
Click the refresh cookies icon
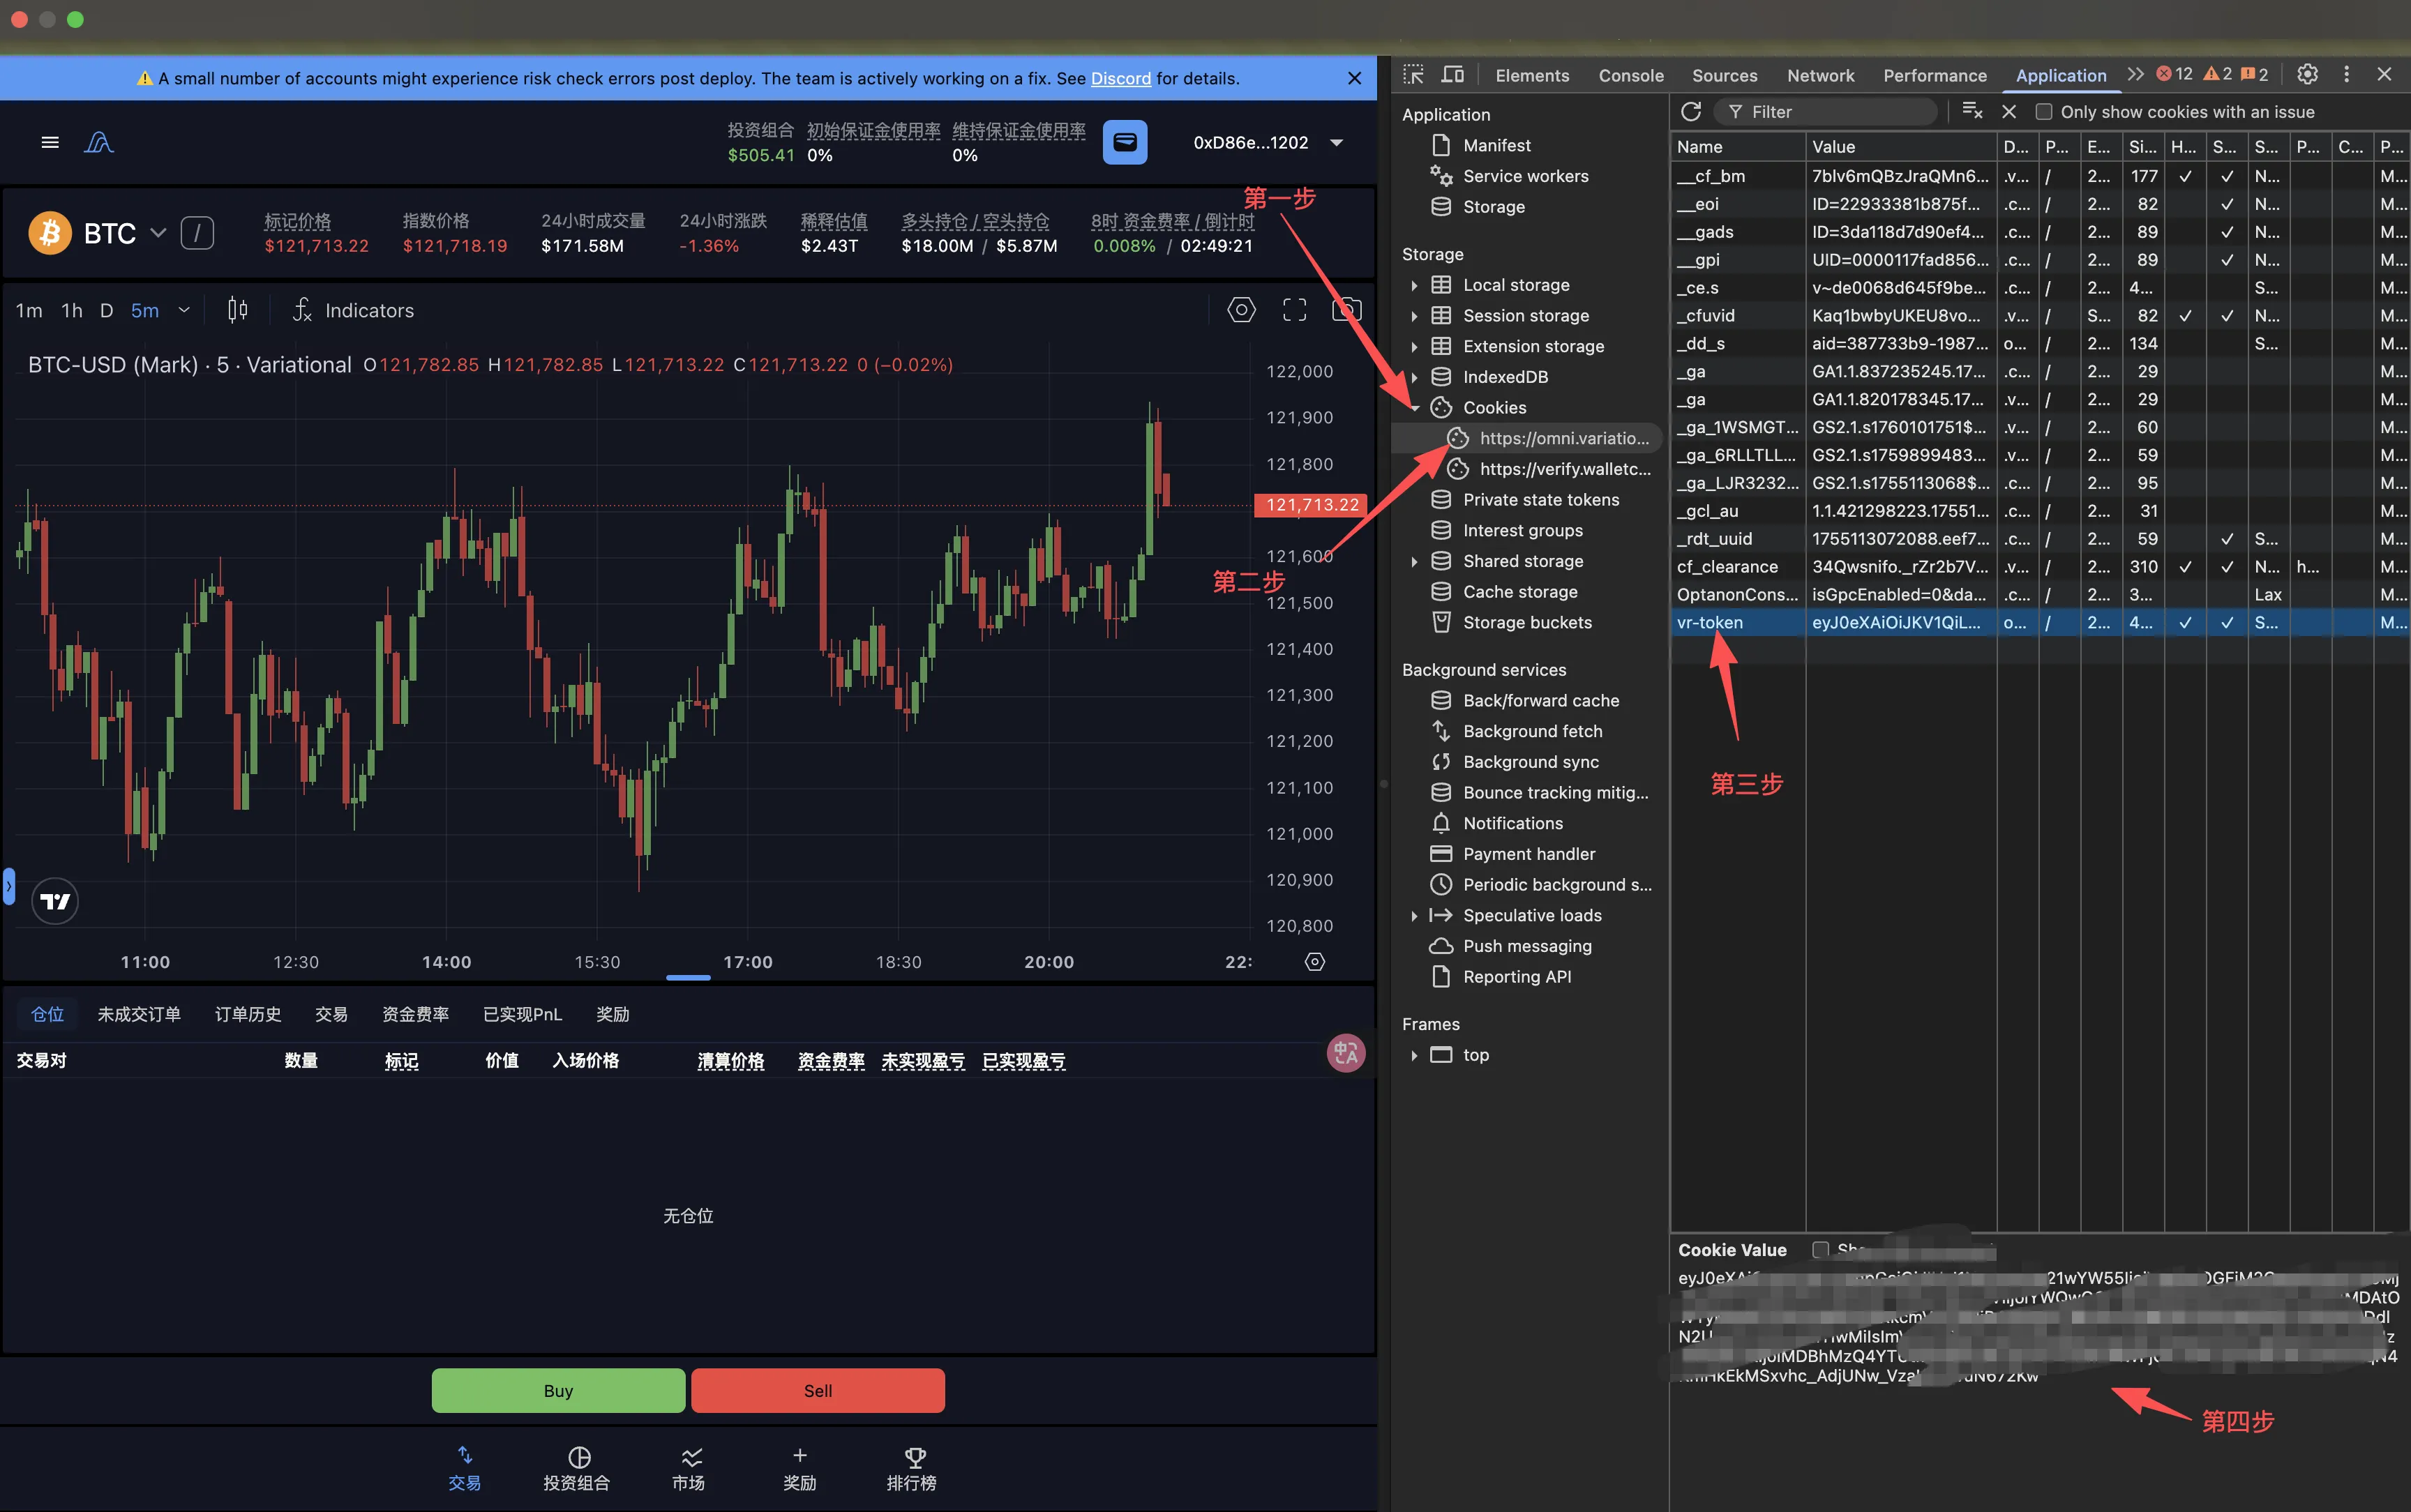(x=1691, y=112)
